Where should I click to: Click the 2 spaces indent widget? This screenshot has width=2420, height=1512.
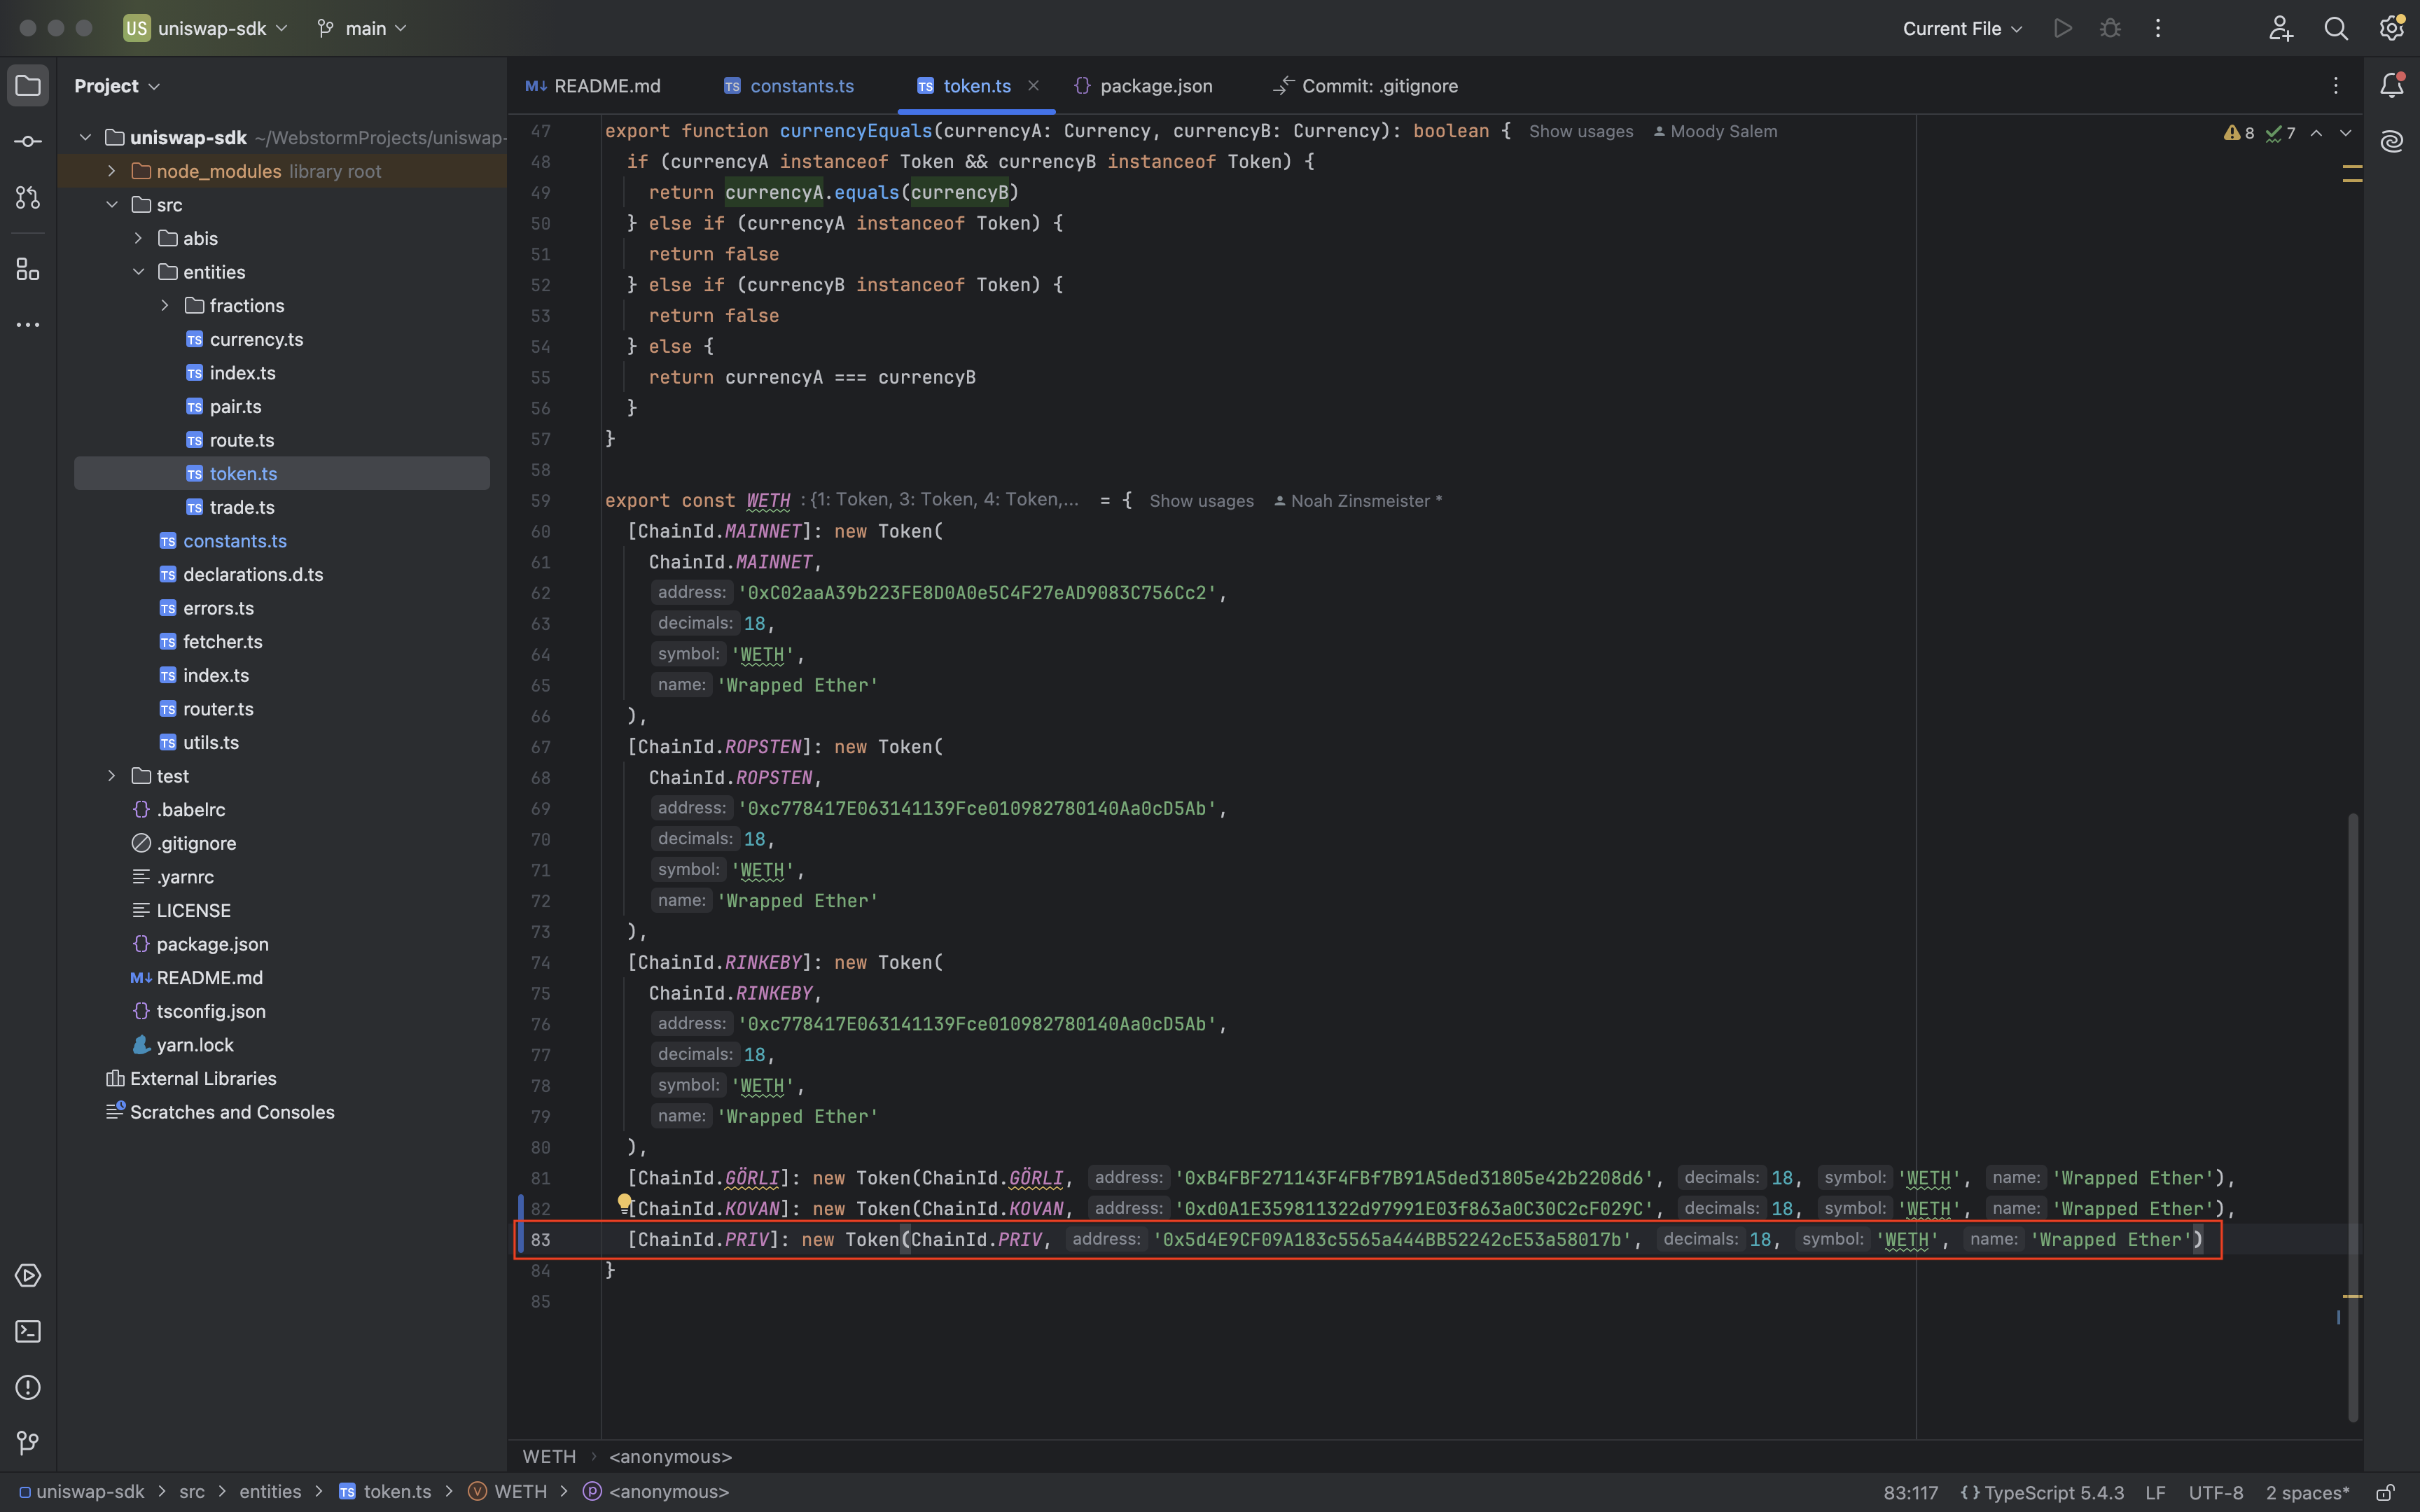point(2307,1492)
